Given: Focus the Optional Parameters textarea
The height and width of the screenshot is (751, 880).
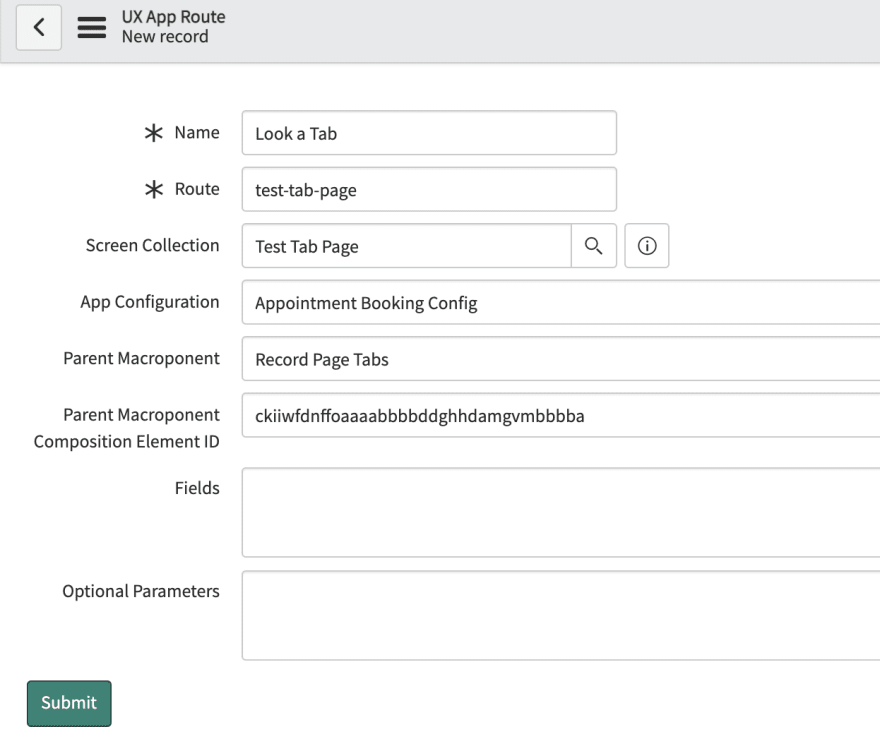Looking at the screenshot, I should click(x=561, y=616).
